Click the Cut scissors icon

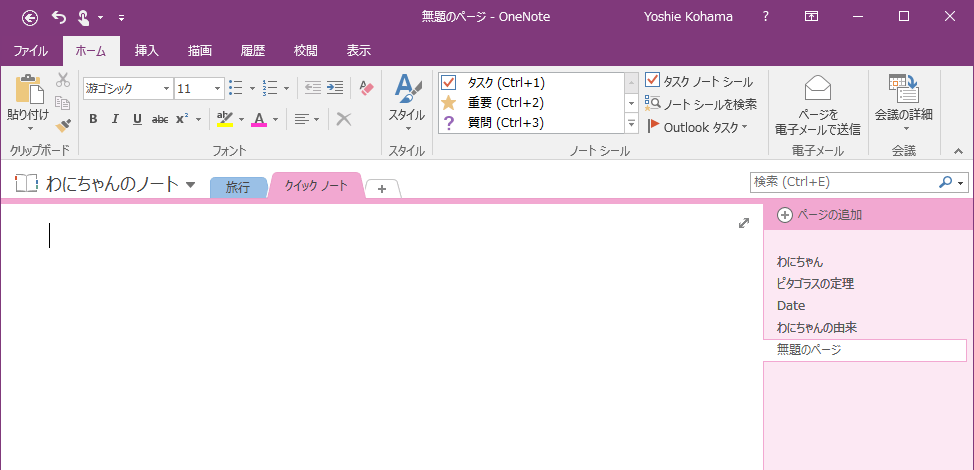(x=63, y=79)
